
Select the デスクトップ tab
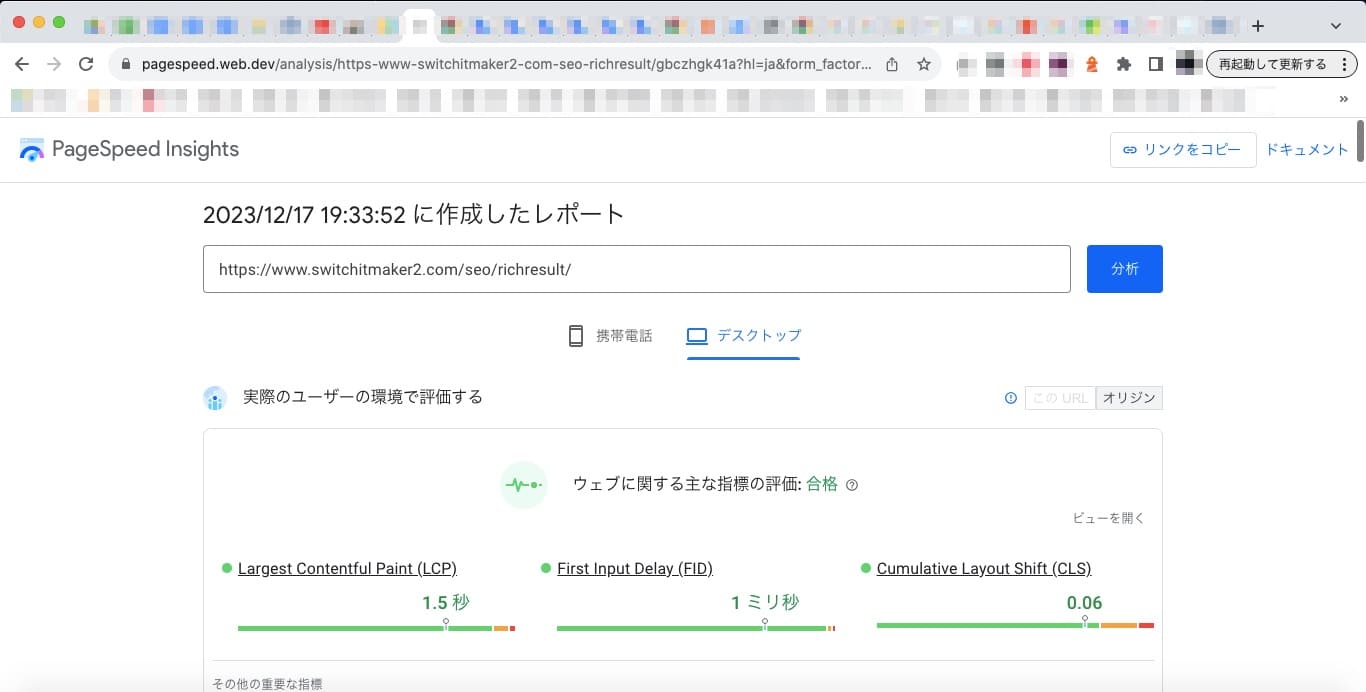pos(744,336)
